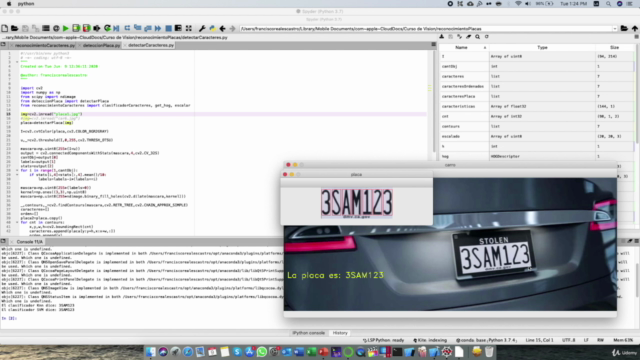The height and width of the screenshot is (360, 640).
Task: Sort variables by Type column header
Action: 542,47
